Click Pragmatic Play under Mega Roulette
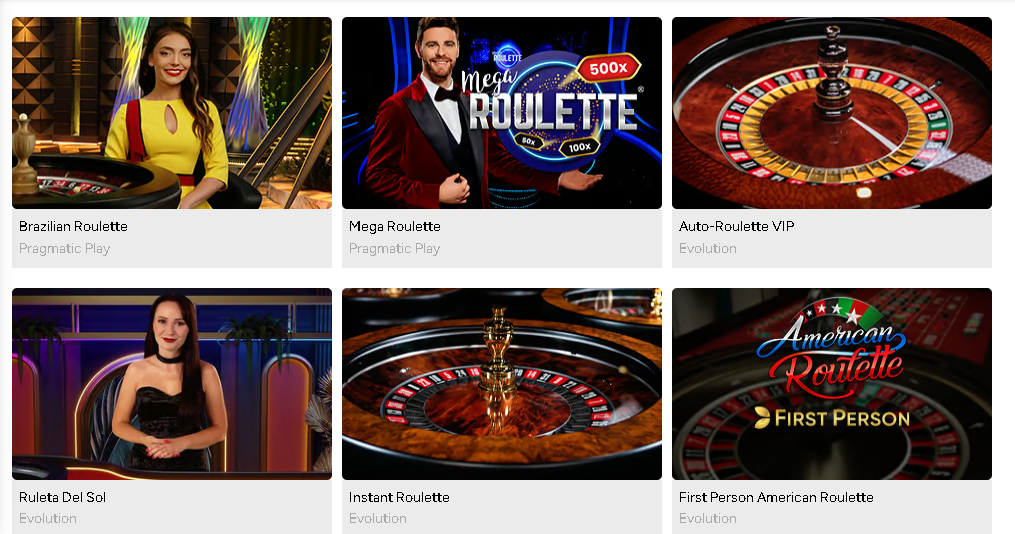The image size is (1015, 534). [x=395, y=249]
